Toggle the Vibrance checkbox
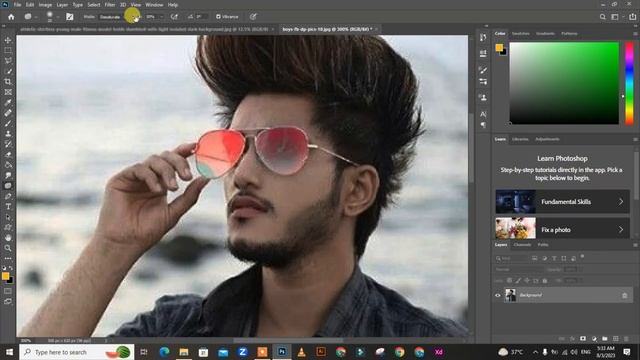 pyautogui.click(x=218, y=17)
